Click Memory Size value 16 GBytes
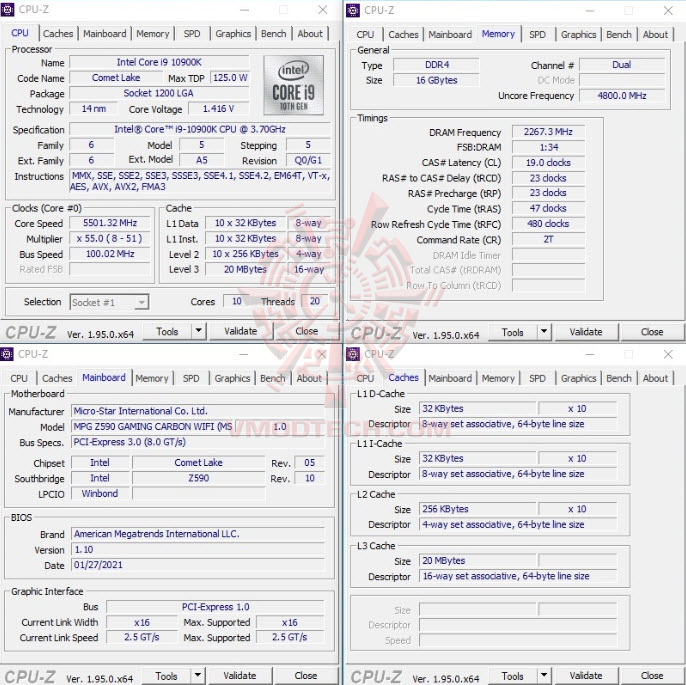The width and height of the screenshot is (686, 685). pyautogui.click(x=436, y=80)
